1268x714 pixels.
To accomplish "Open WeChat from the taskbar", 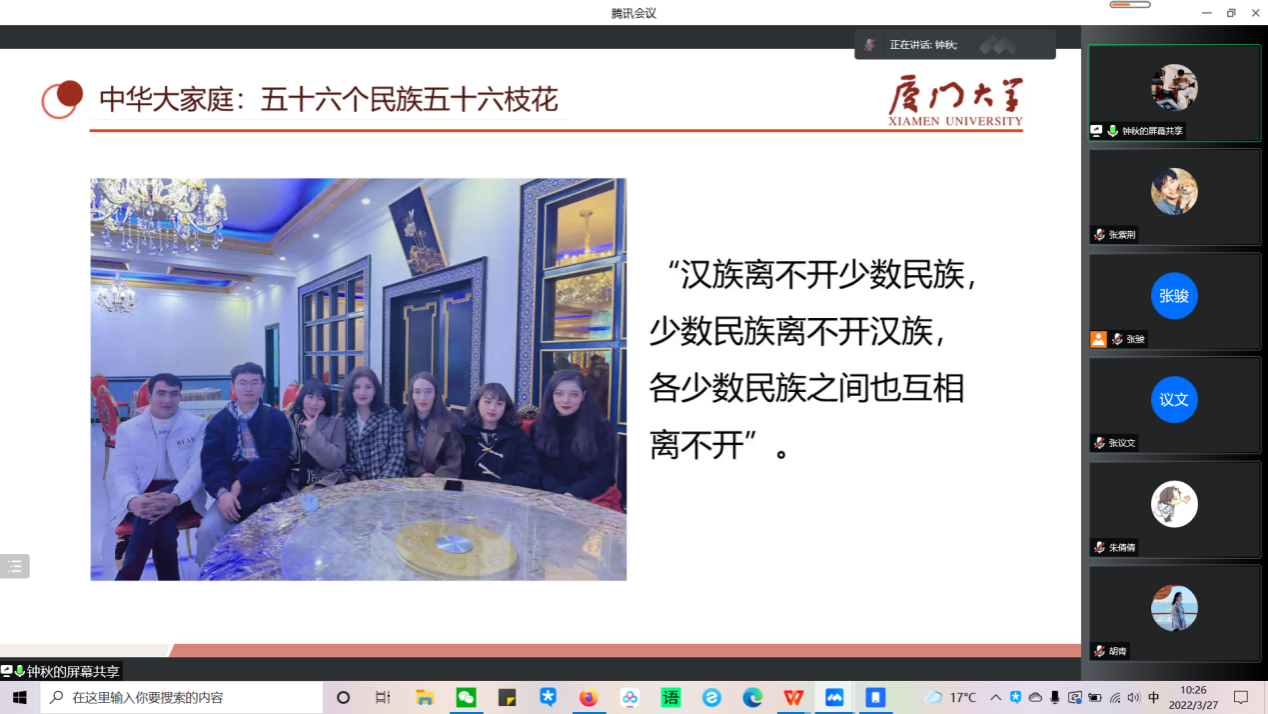I will [466, 697].
